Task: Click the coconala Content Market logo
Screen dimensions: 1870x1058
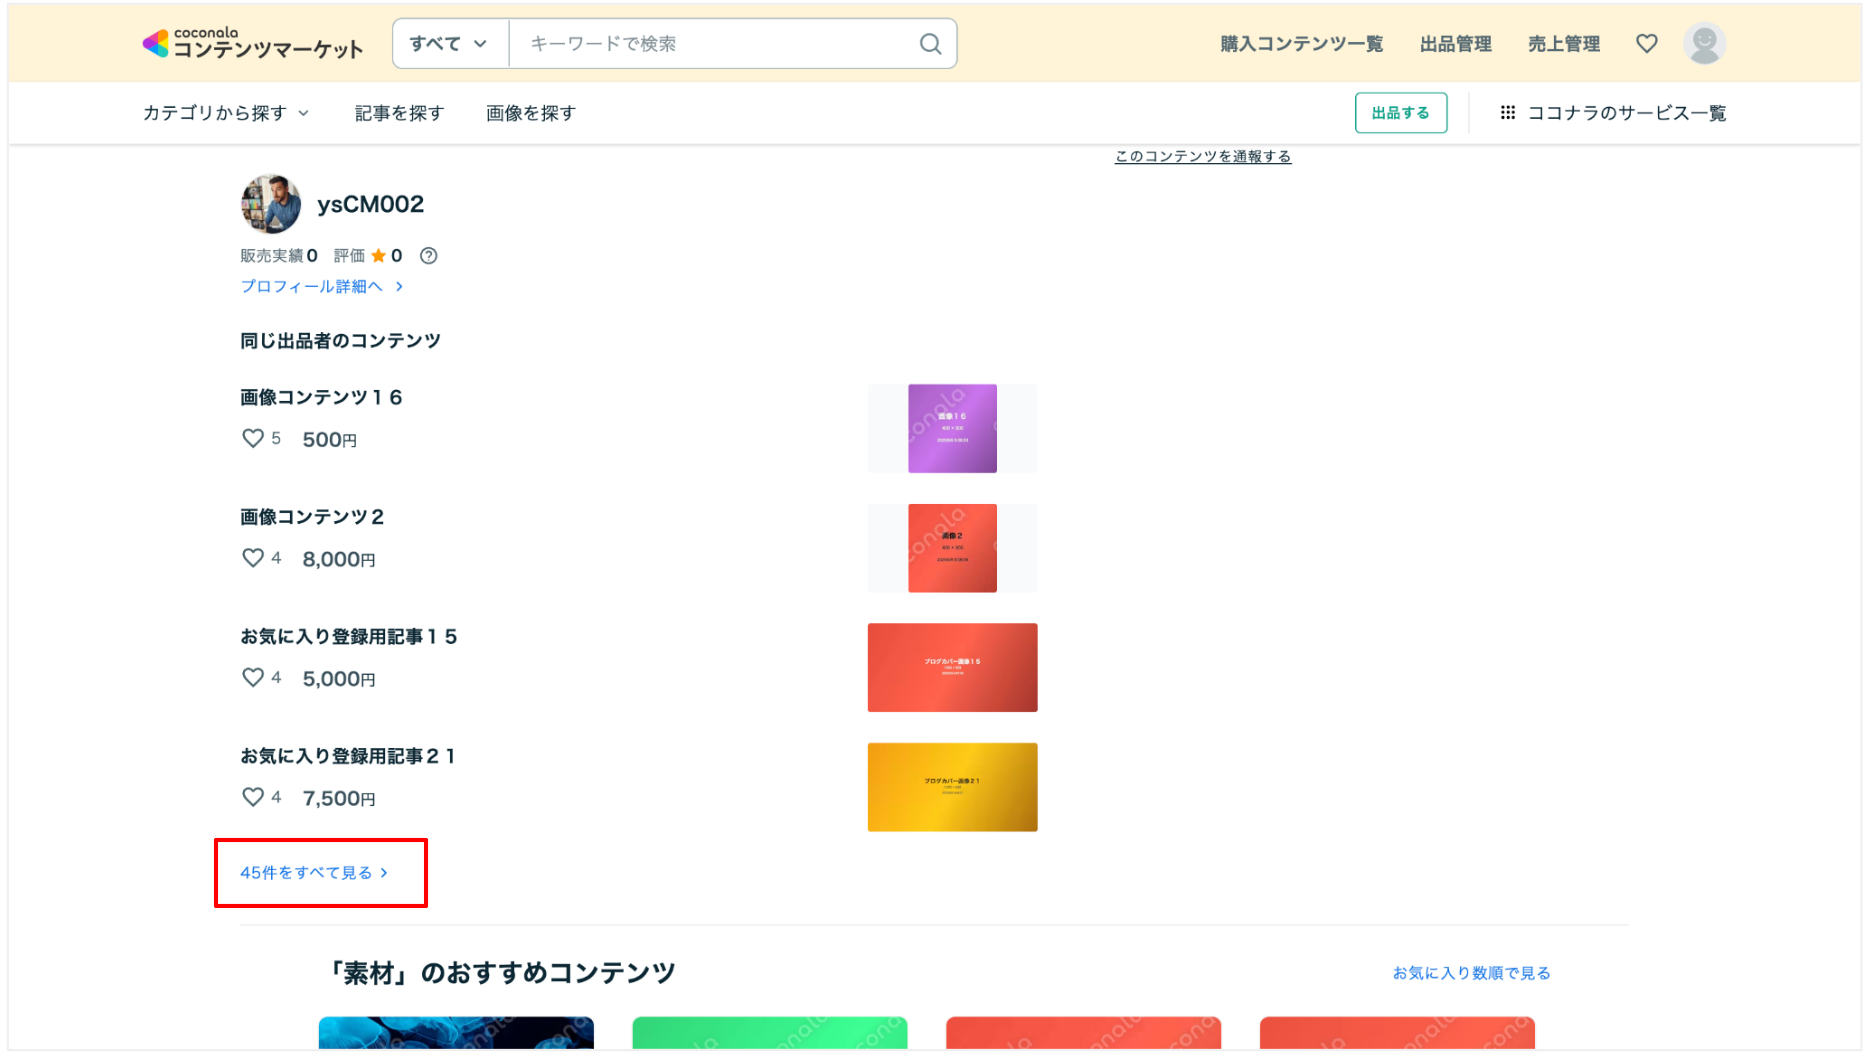Action: click(253, 44)
